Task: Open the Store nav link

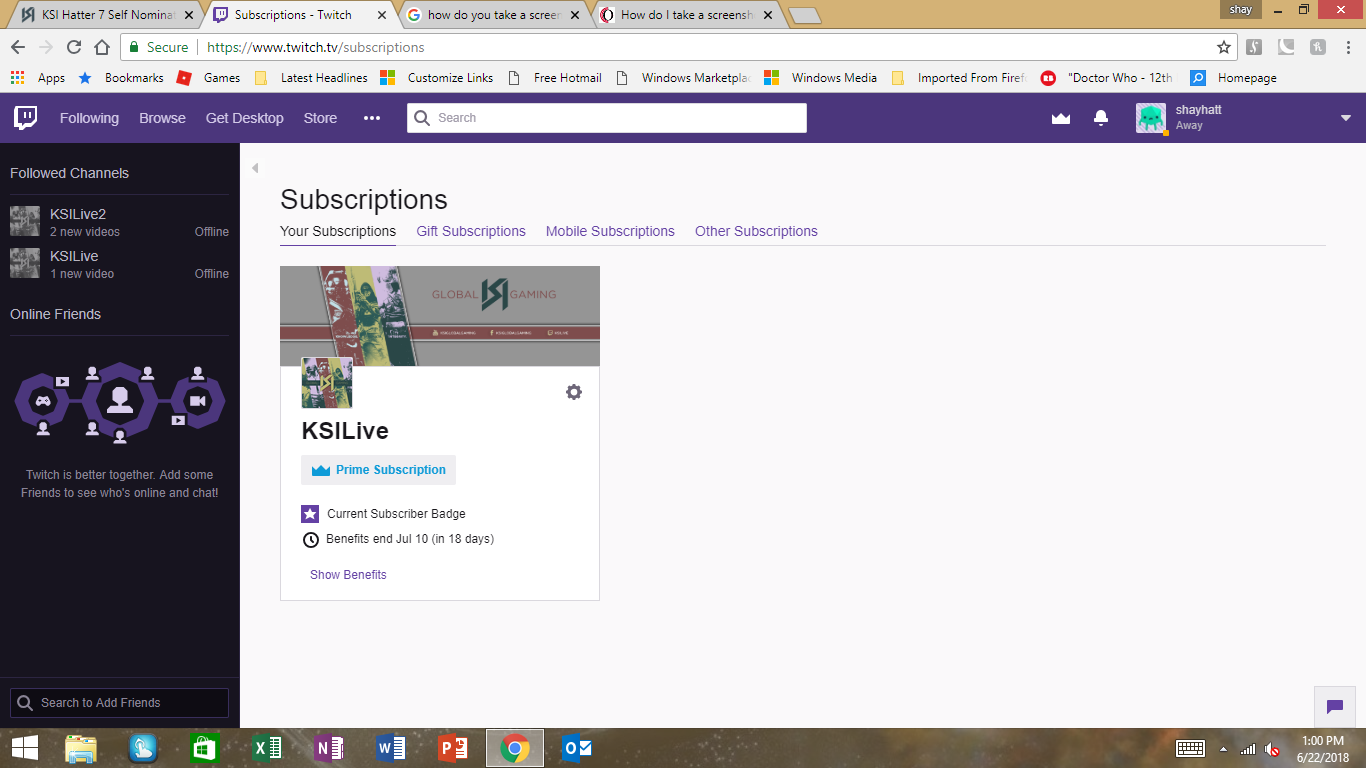Action: [x=320, y=118]
